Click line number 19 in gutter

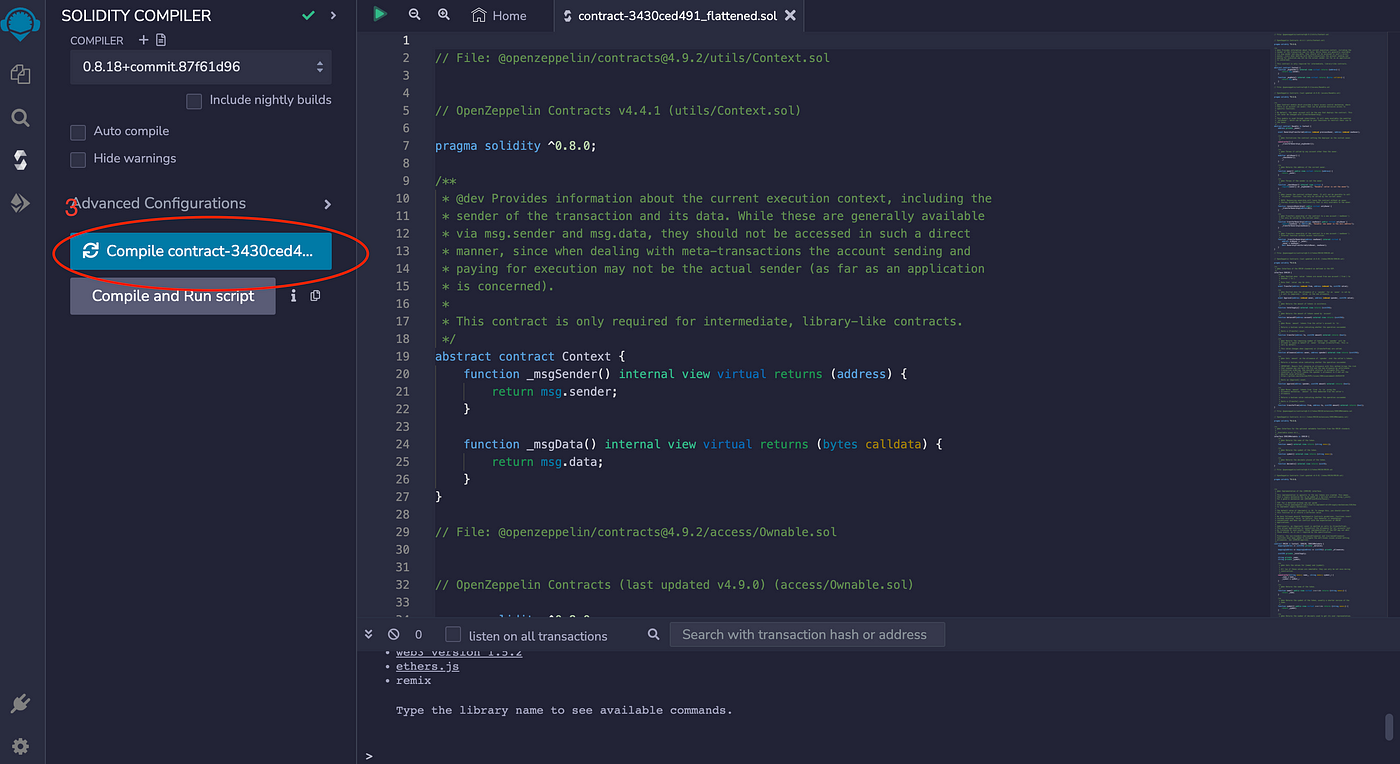point(402,356)
